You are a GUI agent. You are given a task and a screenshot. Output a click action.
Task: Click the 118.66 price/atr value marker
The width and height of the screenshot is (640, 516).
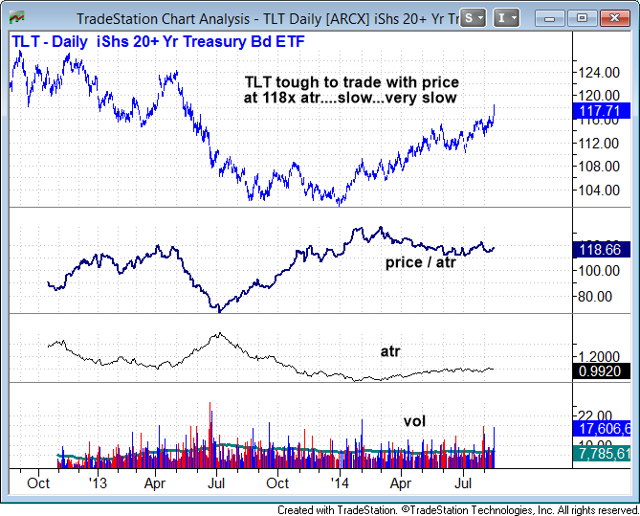click(x=601, y=249)
